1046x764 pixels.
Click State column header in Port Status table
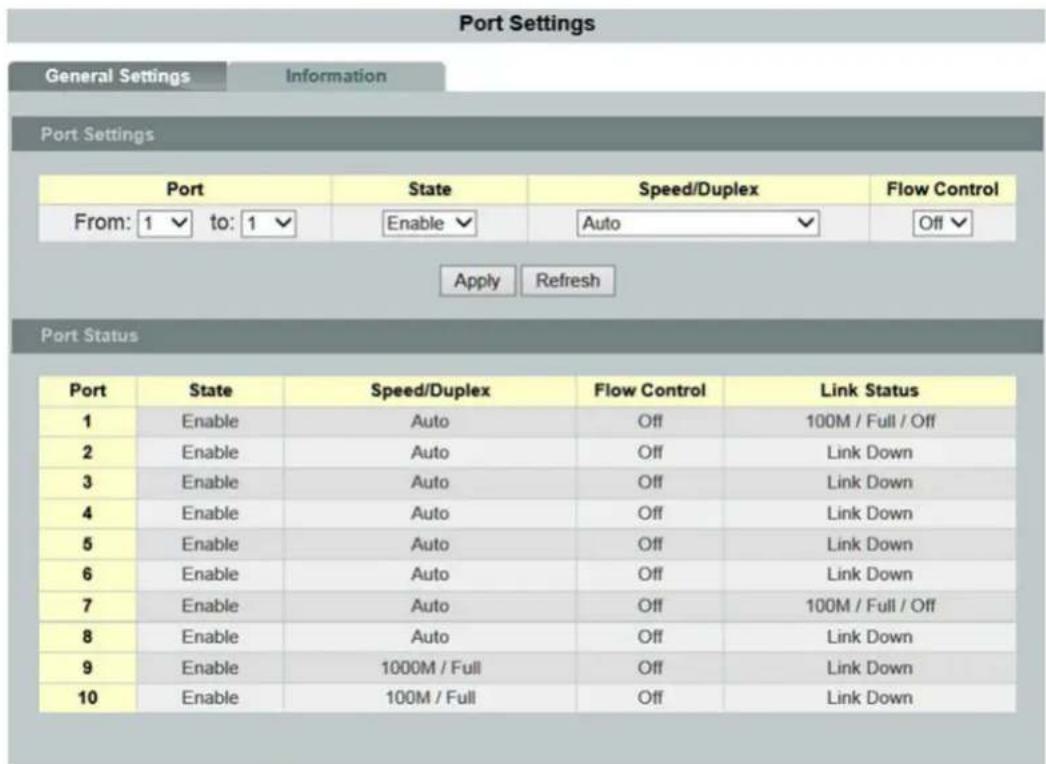pos(210,391)
